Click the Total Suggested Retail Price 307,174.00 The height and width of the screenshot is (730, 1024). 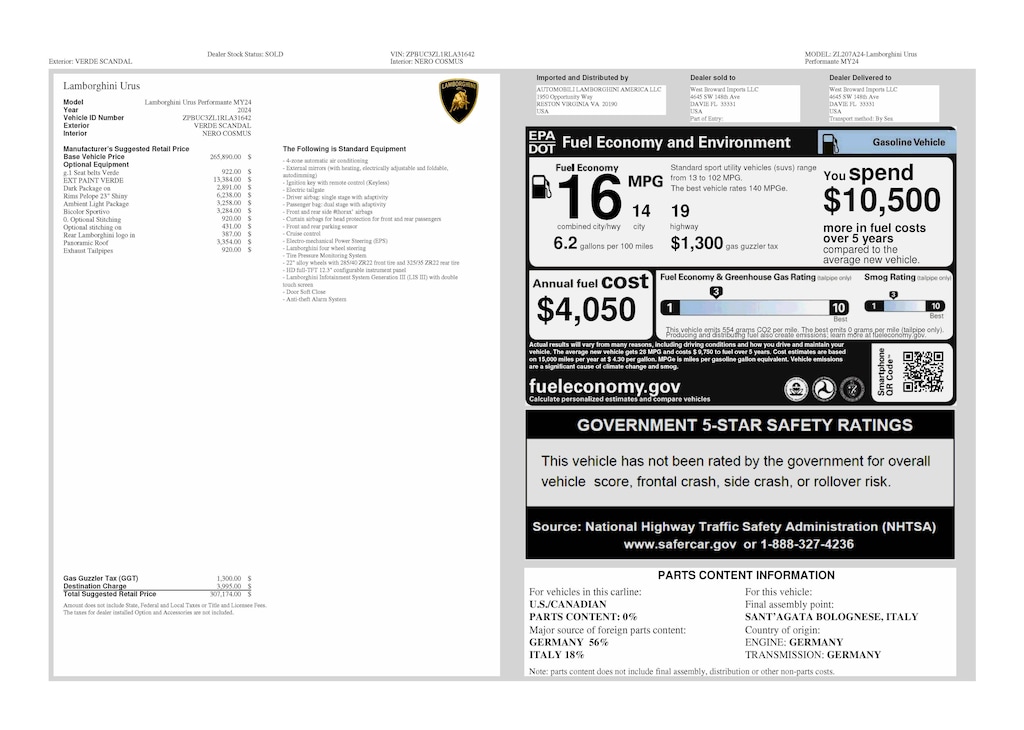225,594
